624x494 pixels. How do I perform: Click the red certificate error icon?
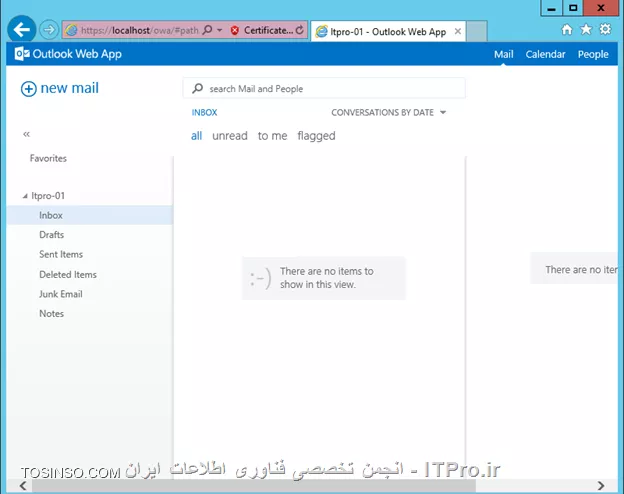pos(235,30)
